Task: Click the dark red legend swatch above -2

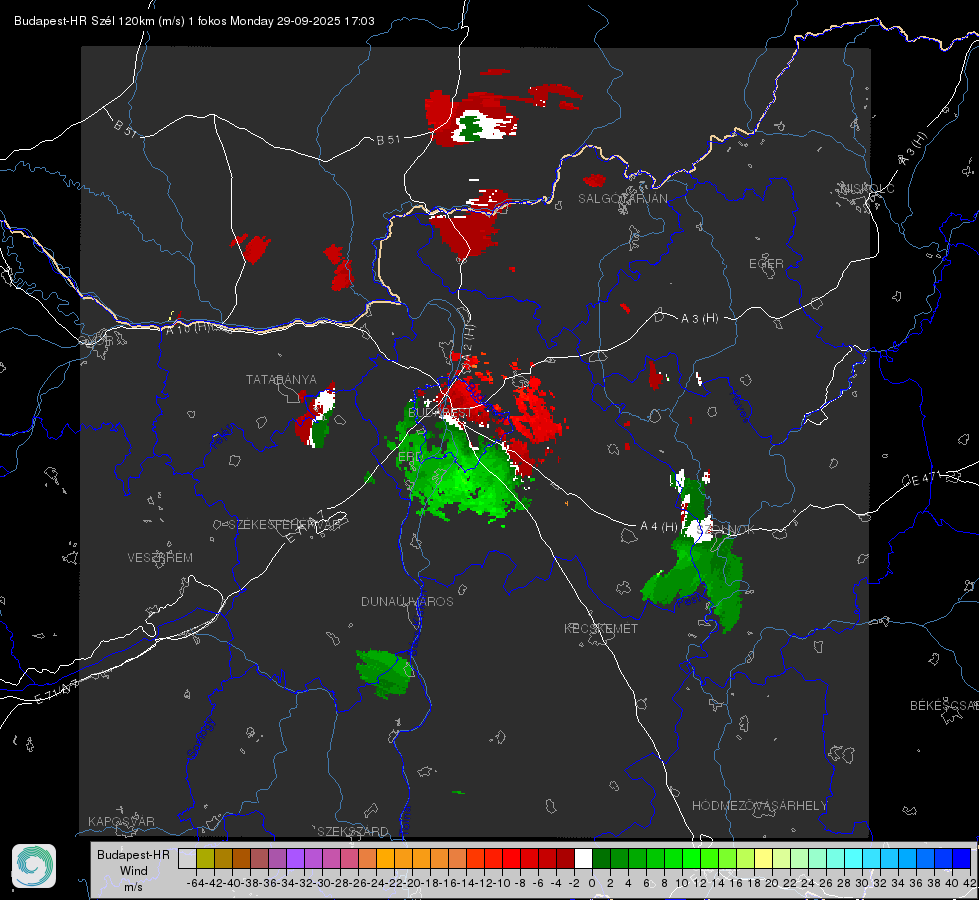Action: tap(565, 858)
